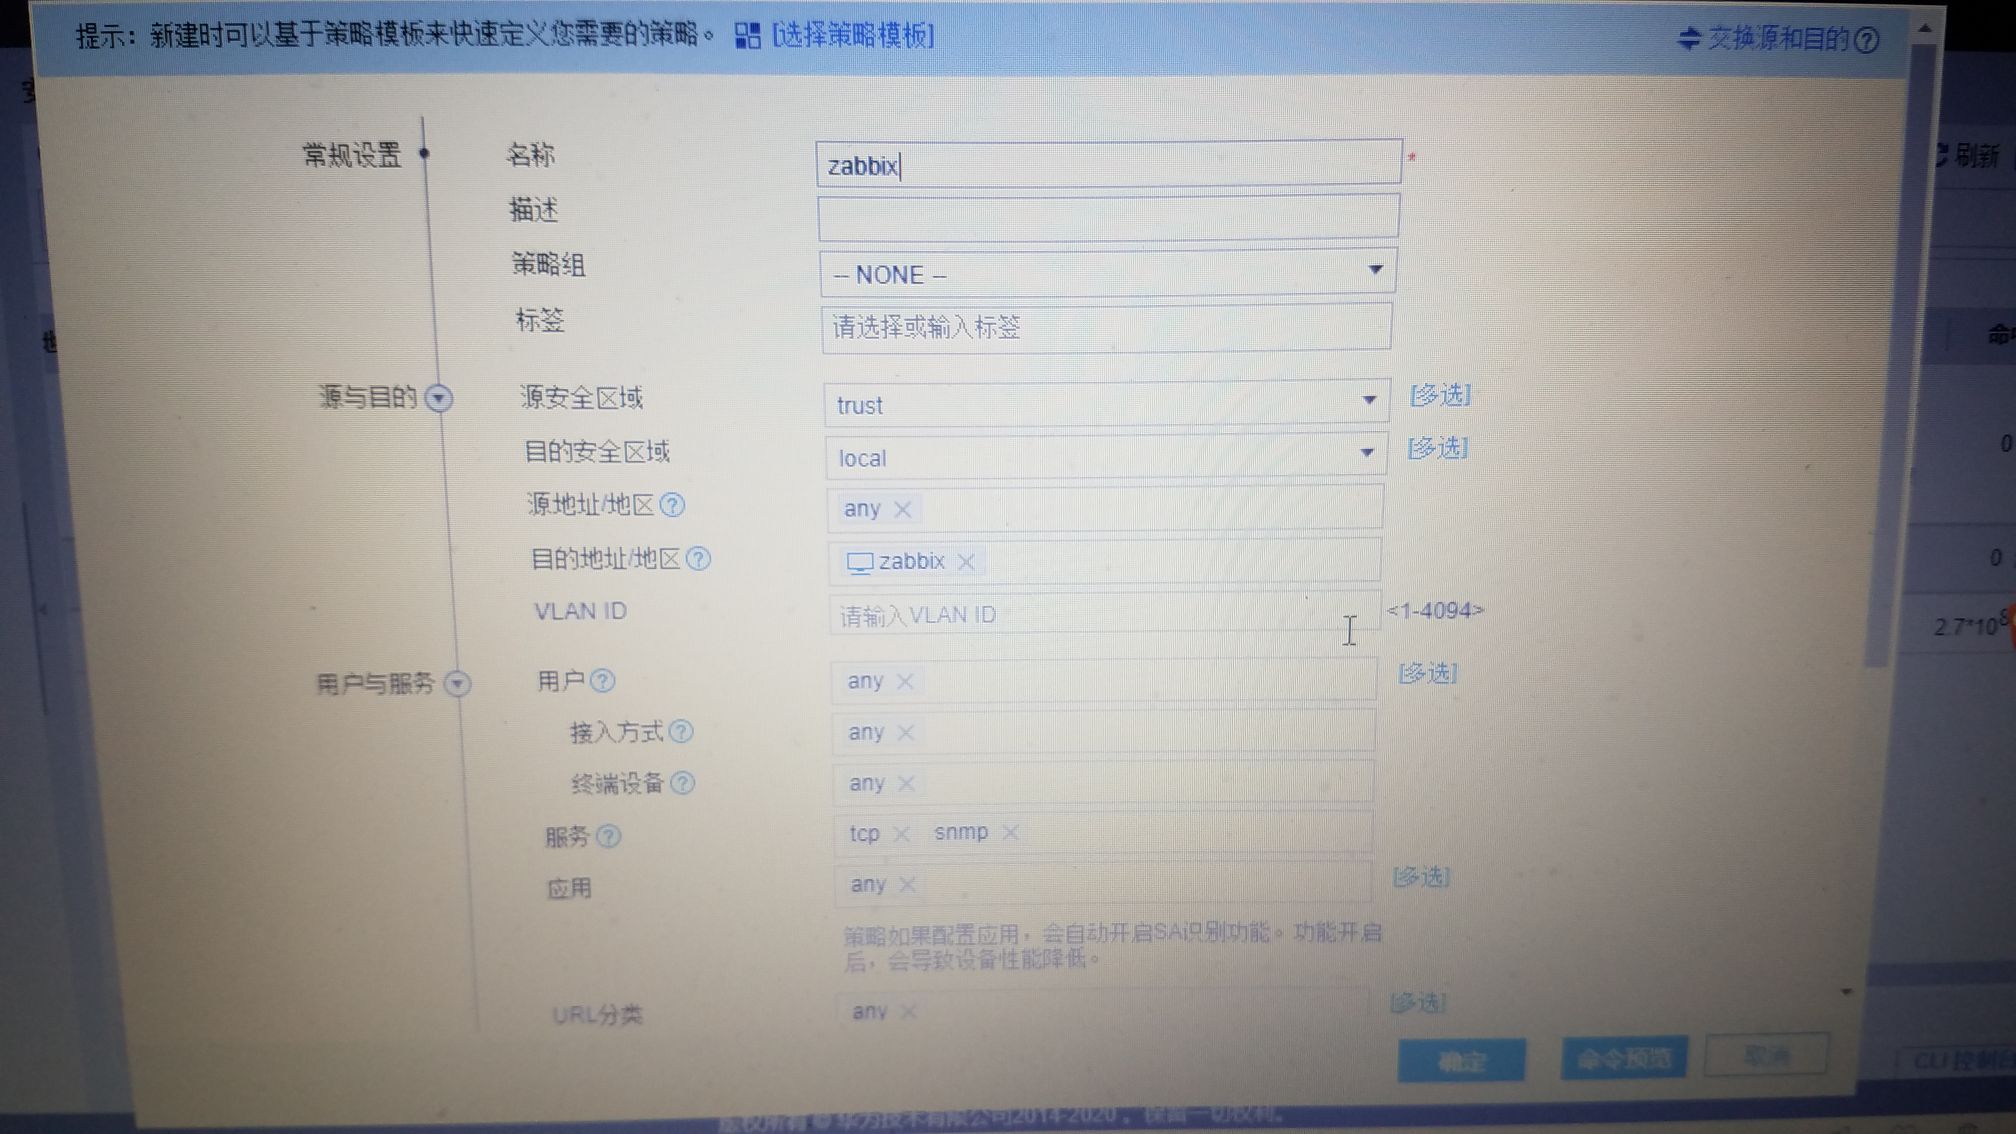This screenshot has width=2016, height=1134.
Task: Click help icon next to Service label
Action: click(608, 836)
